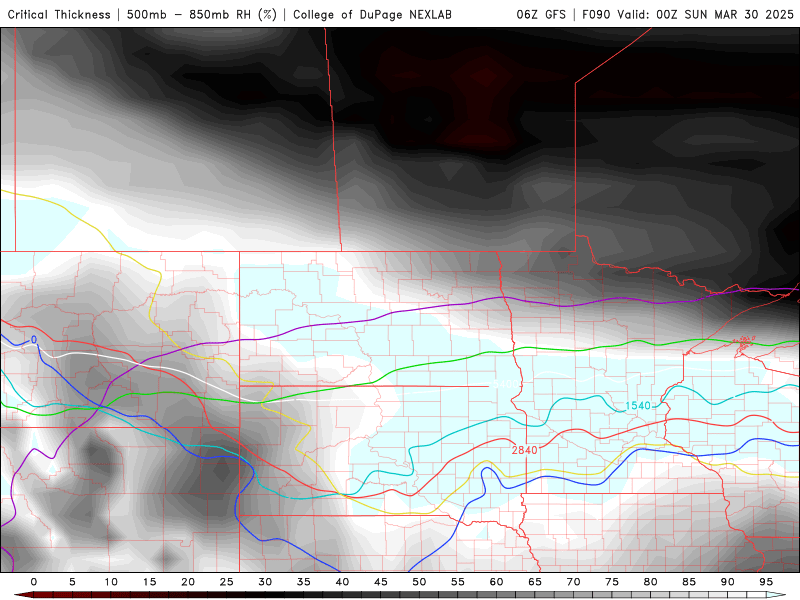Click the white "5400" contour label

(x=505, y=384)
